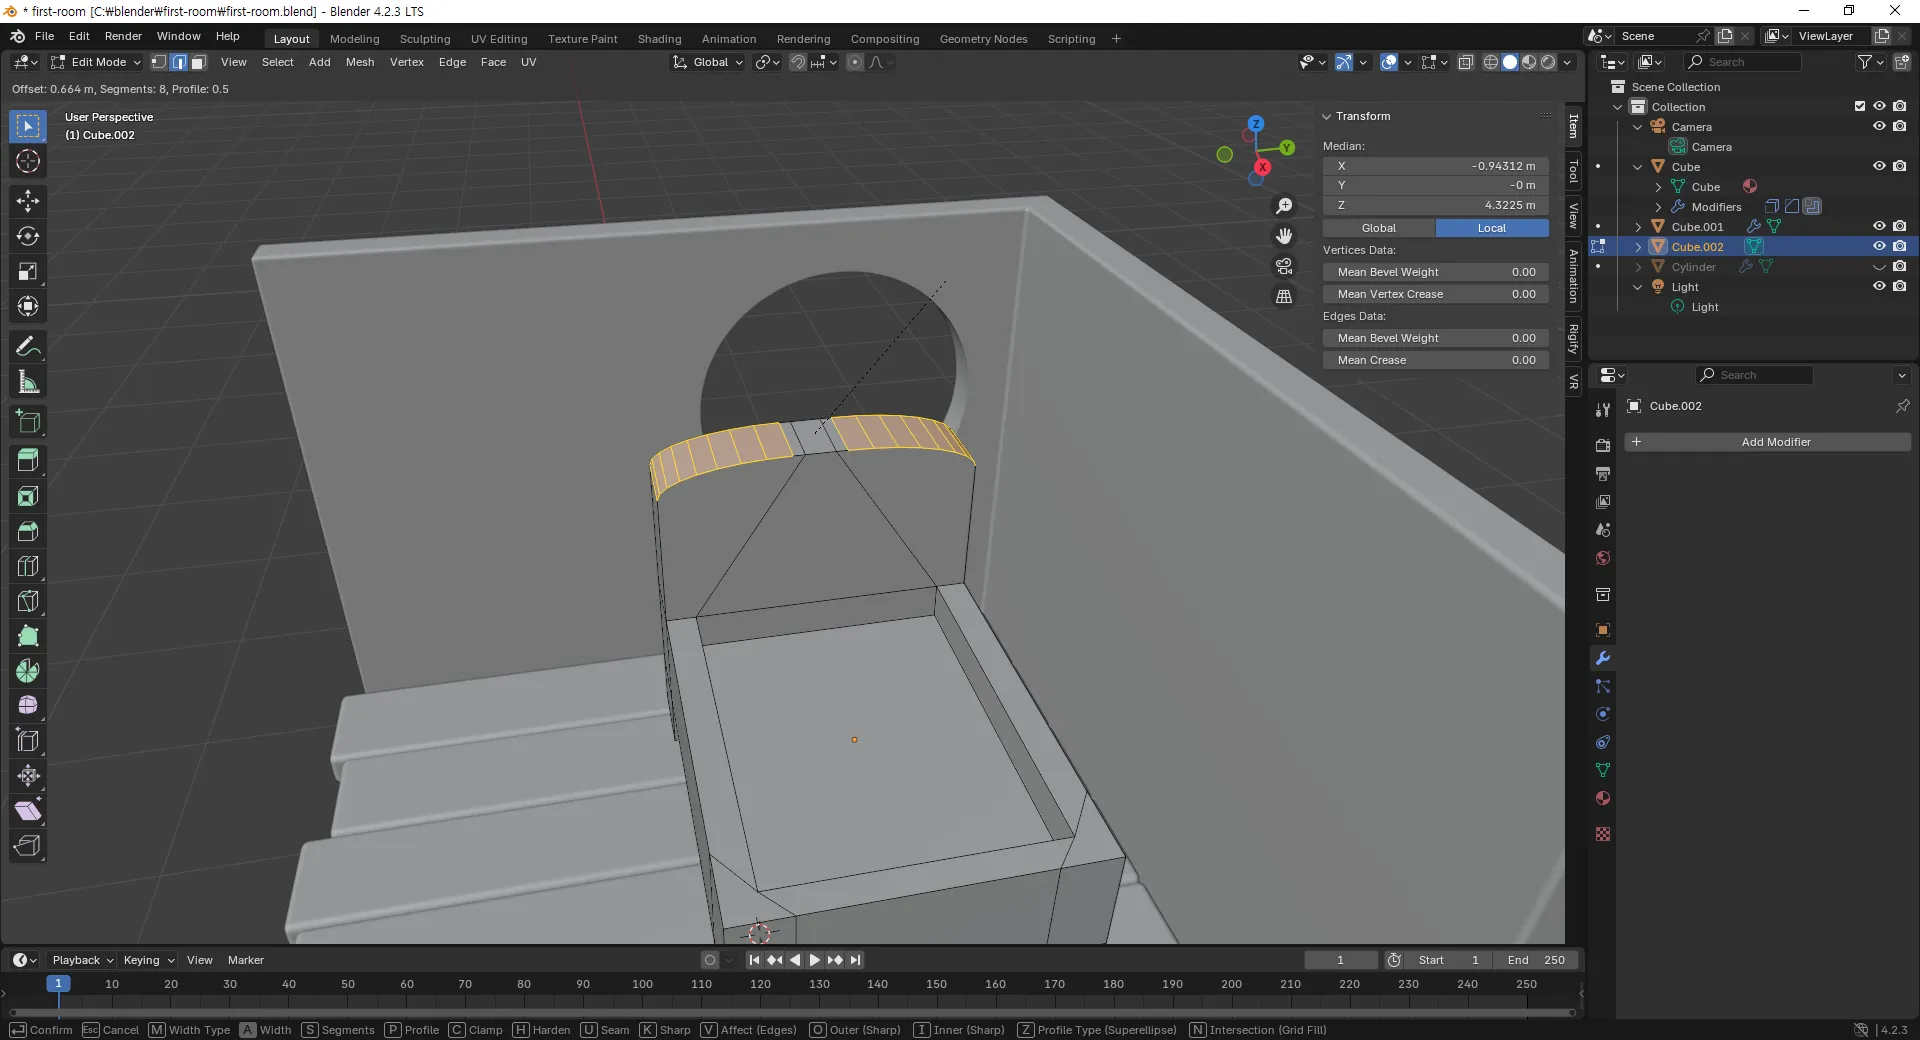Open Modifiers wrench properties tab
The height and width of the screenshot is (1040, 1920).
(1603, 658)
